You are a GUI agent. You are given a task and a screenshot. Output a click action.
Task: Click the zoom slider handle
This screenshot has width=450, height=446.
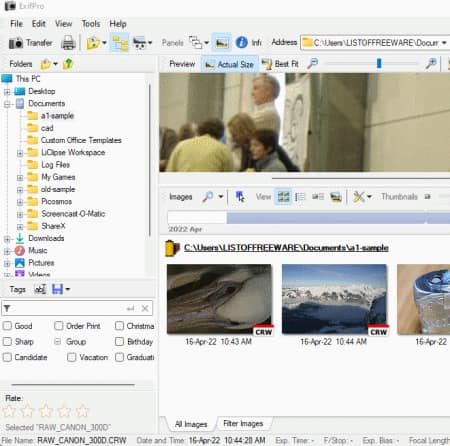coord(379,63)
